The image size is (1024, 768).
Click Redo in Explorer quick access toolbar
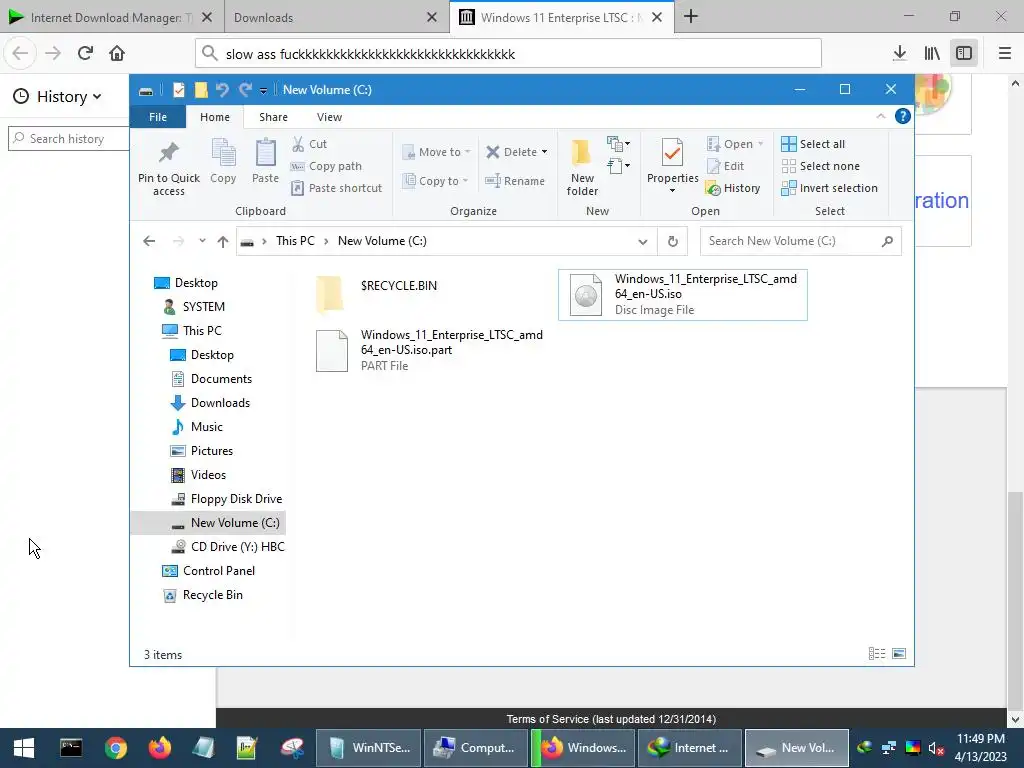pos(245,89)
